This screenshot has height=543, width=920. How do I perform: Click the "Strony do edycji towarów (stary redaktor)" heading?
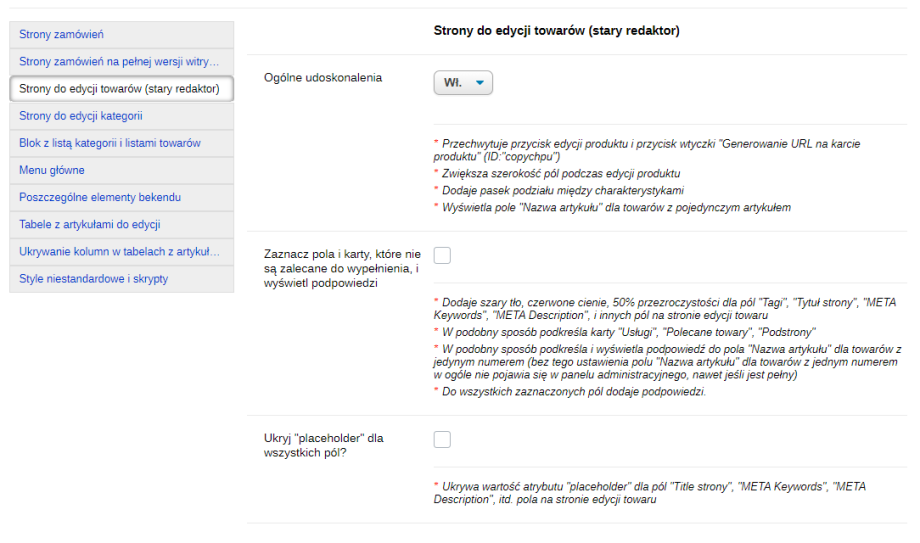click(556, 31)
